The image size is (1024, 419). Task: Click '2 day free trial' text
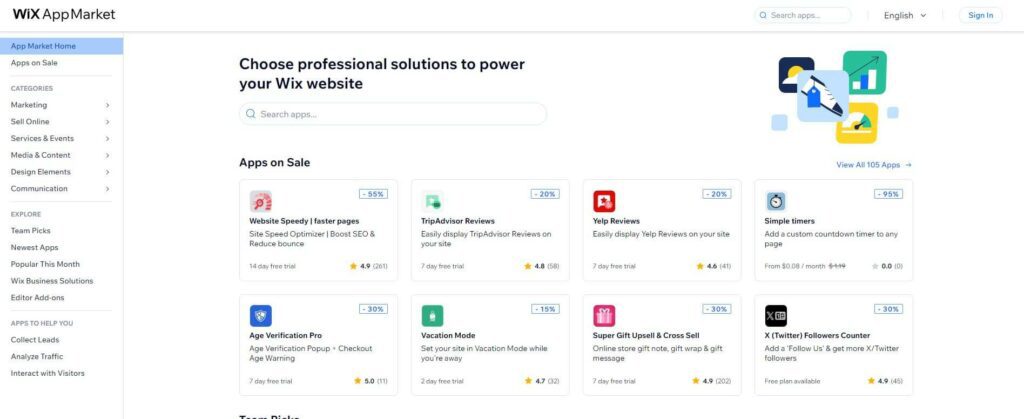point(442,381)
